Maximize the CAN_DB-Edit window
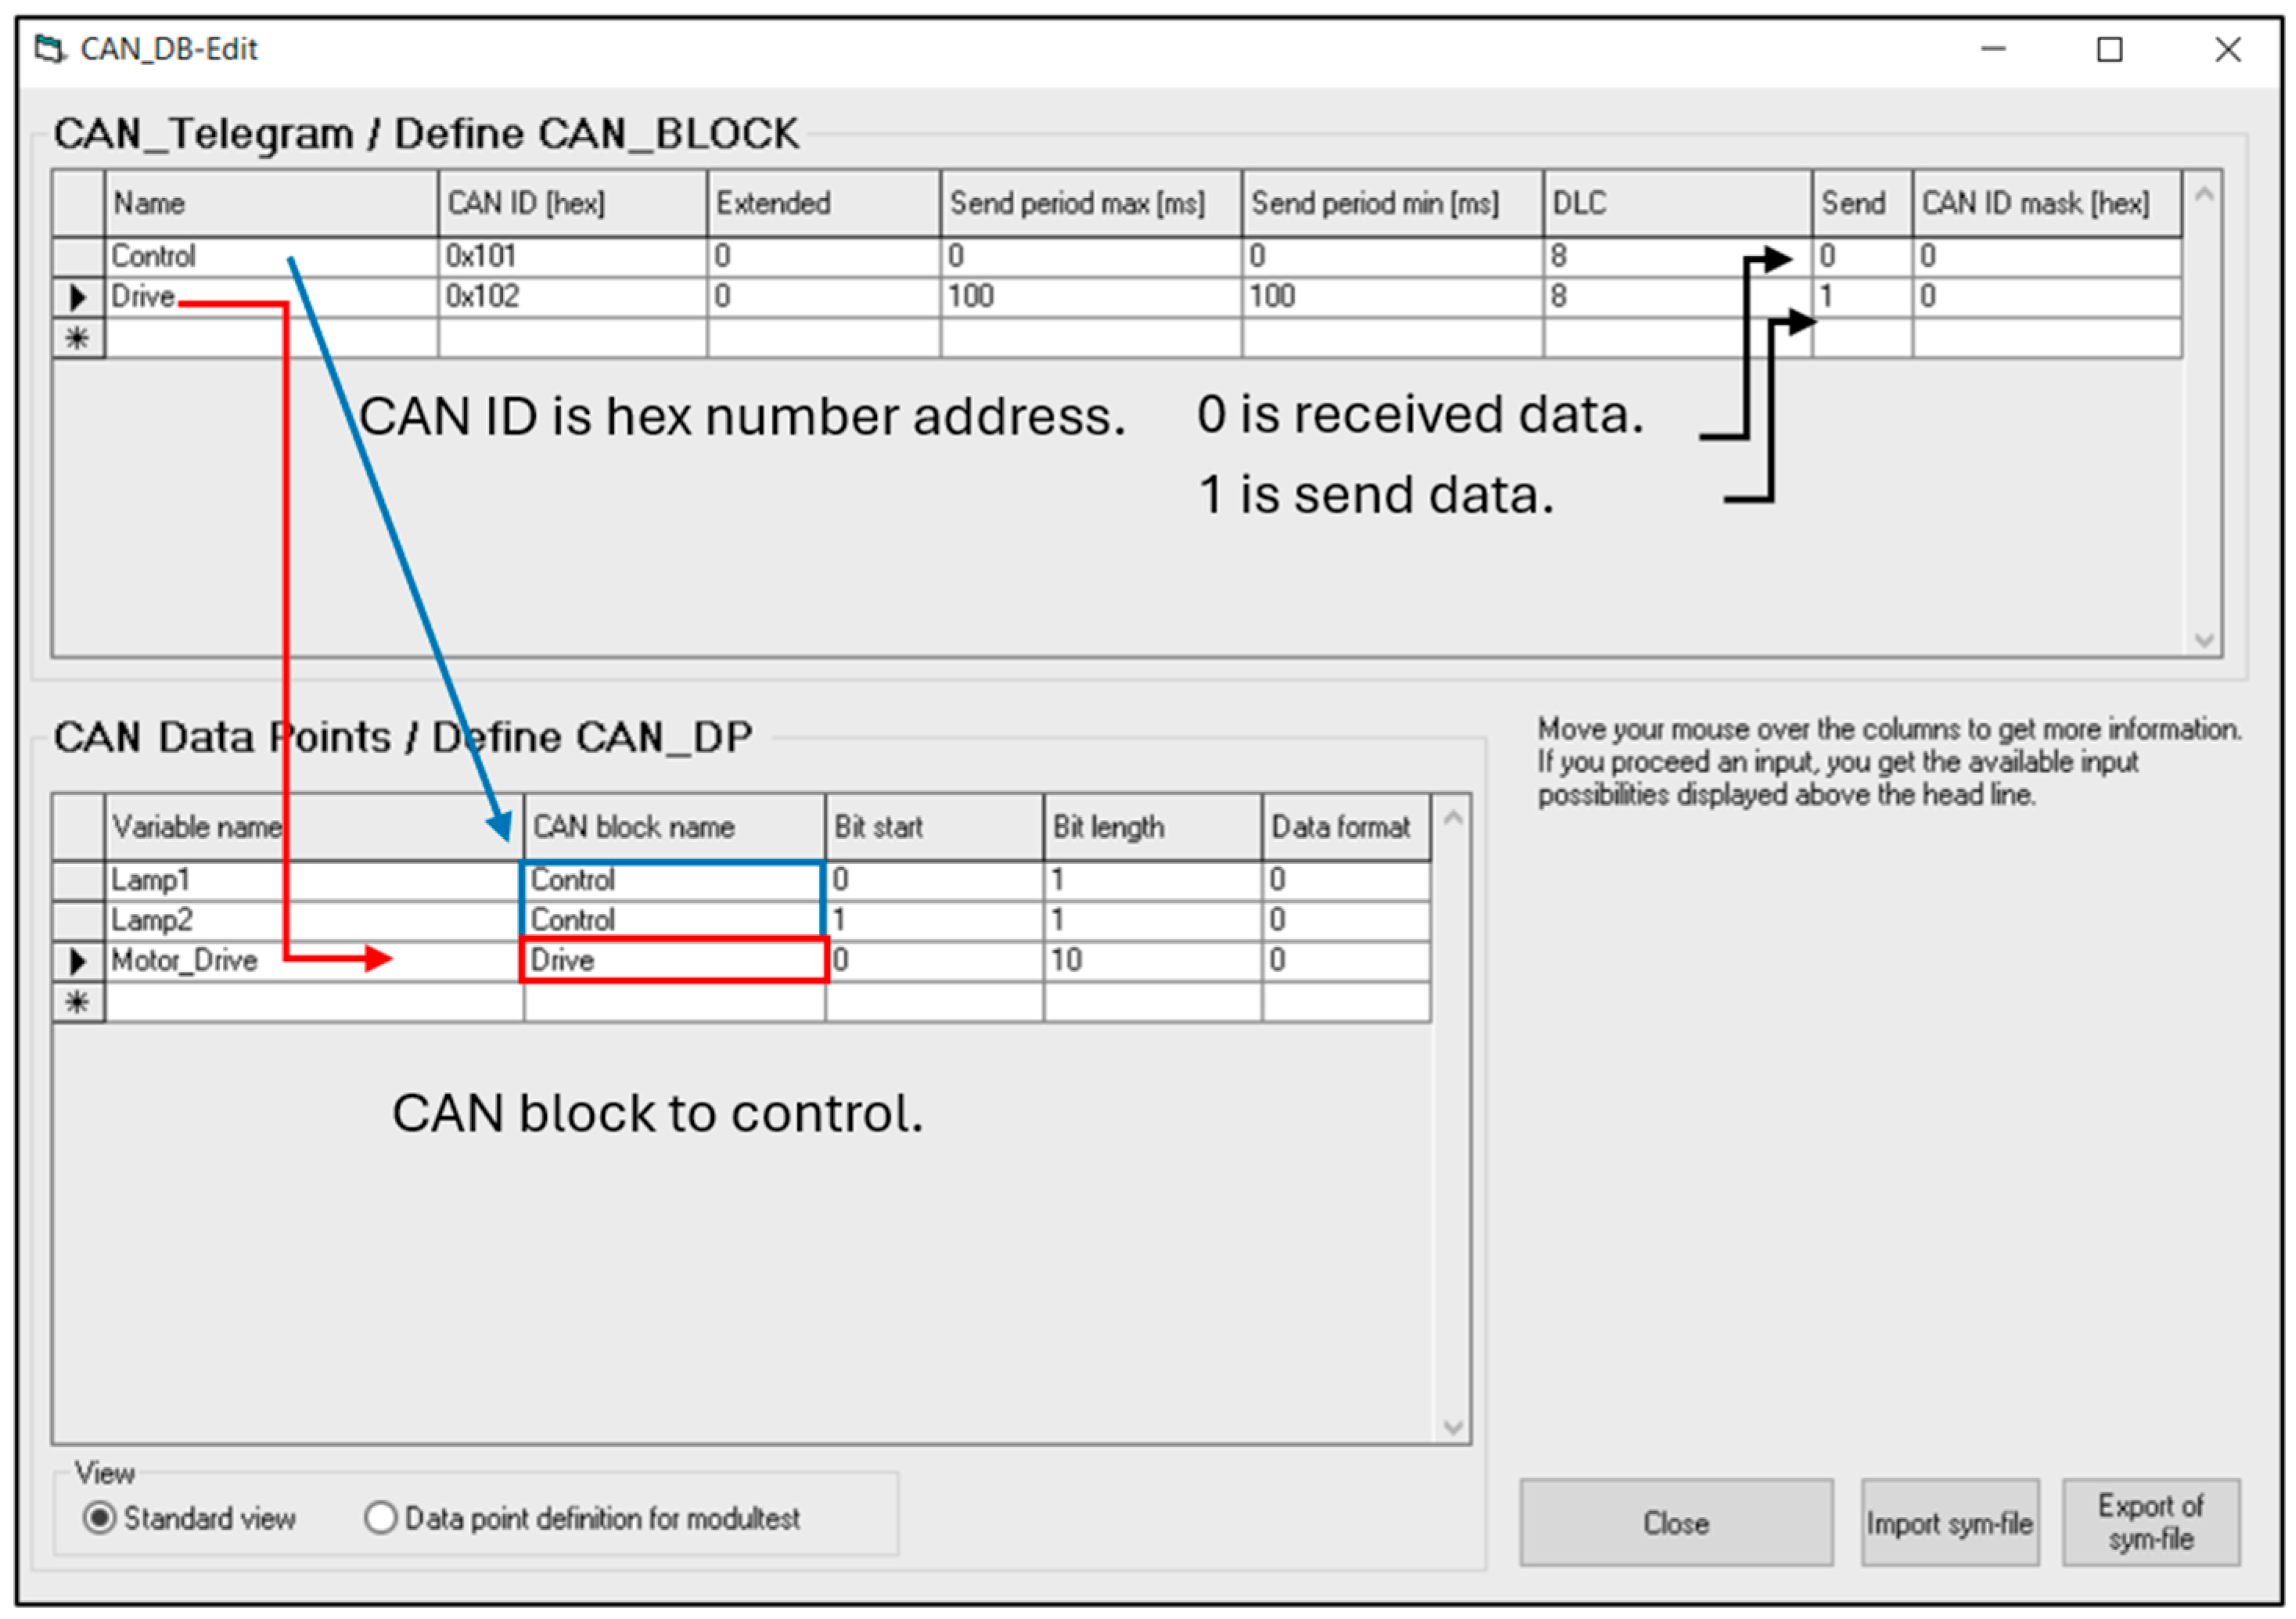The height and width of the screenshot is (1619, 2296). point(2110,50)
